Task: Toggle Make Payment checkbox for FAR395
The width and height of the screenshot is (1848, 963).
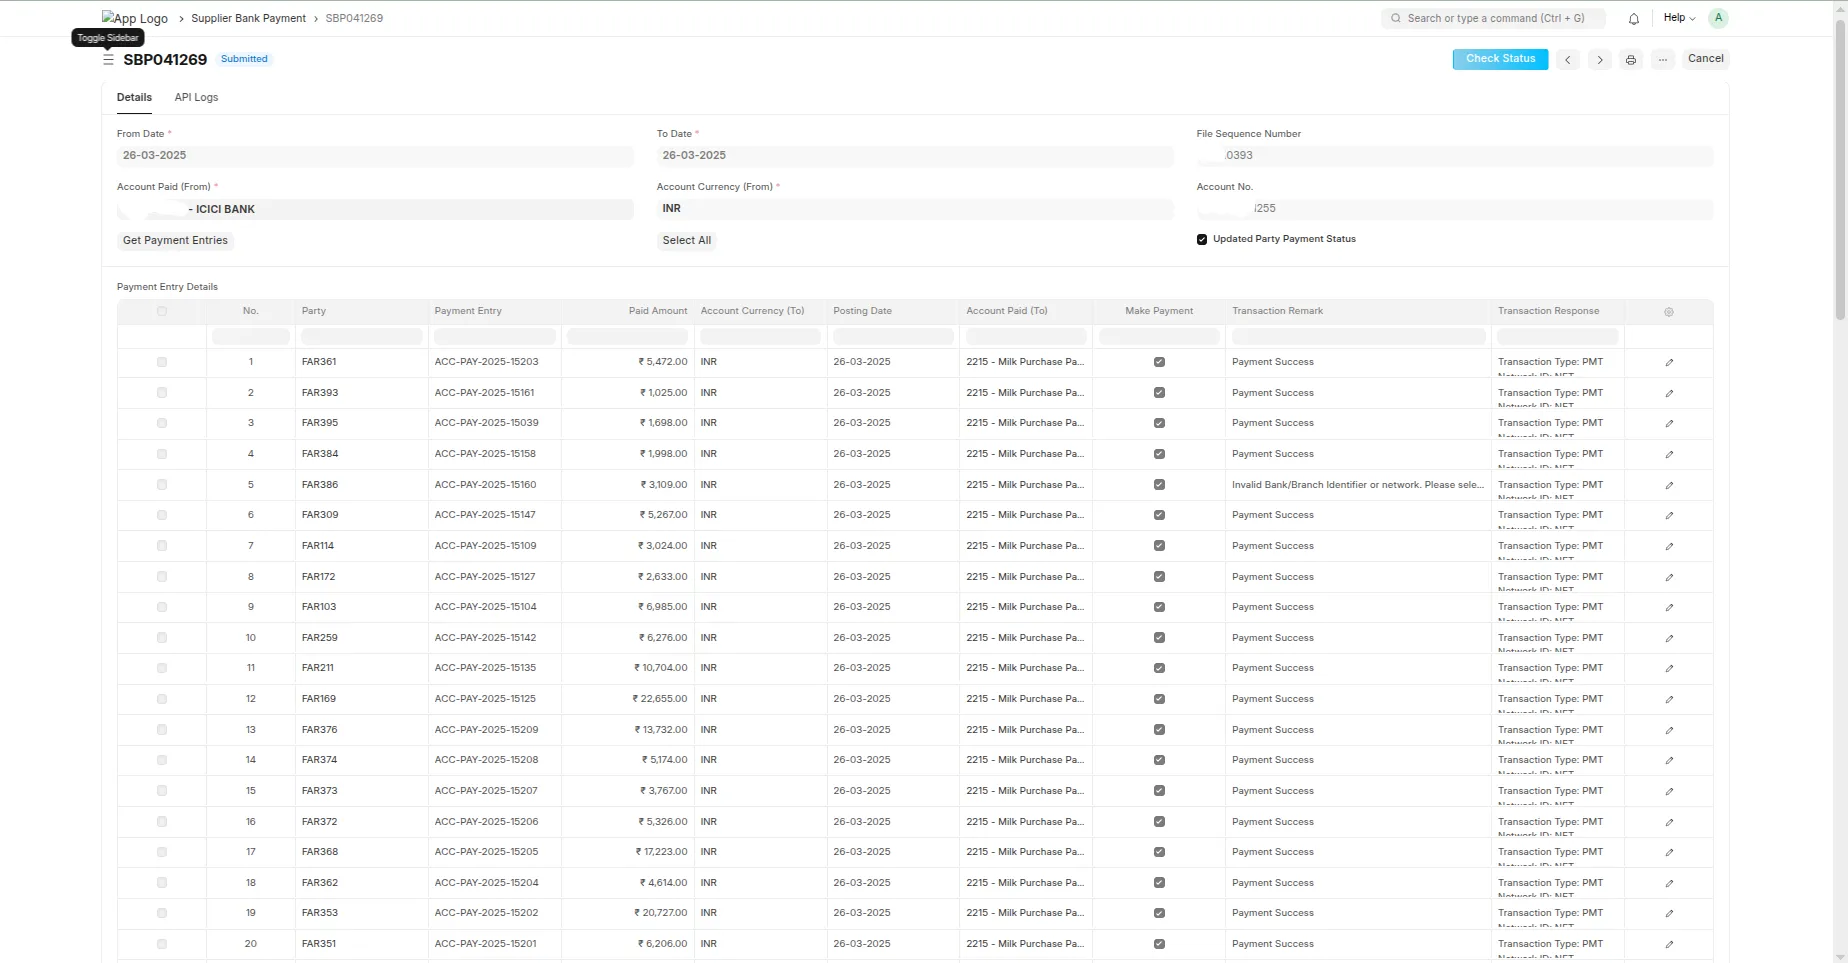Action: click(1159, 423)
